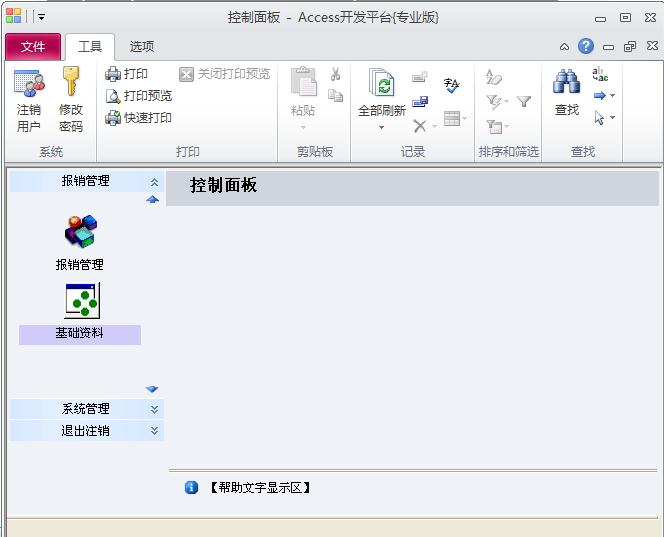
Task: Click 关闭打印预览 button
Action: click(x=224, y=74)
